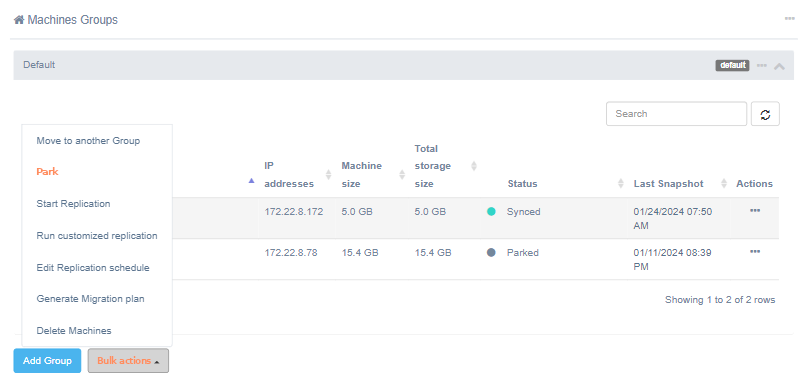Click the Synced status text

coord(523,211)
